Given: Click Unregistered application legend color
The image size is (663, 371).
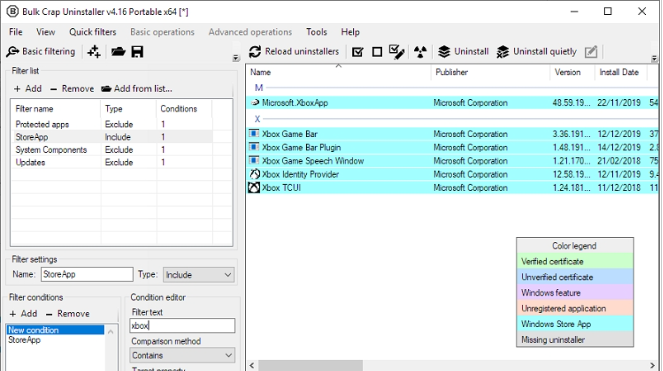Looking at the screenshot, I should point(575,308).
